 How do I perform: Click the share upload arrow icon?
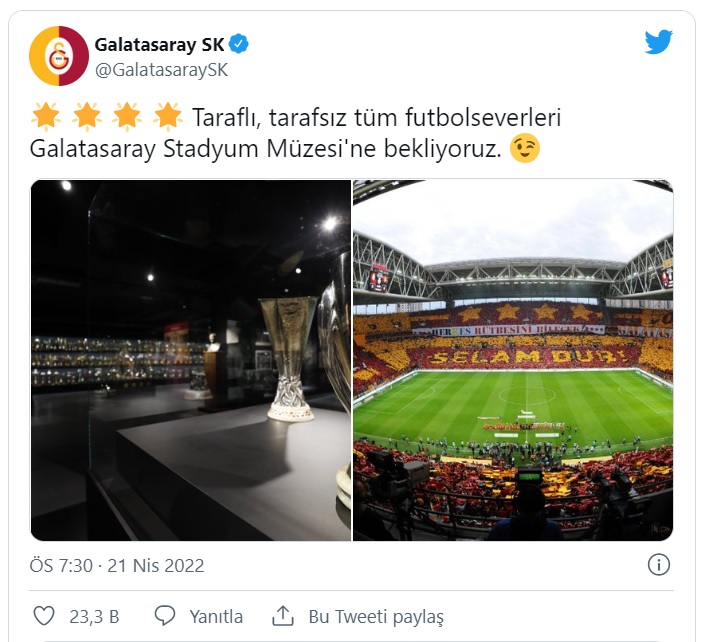pyautogui.click(x=283, y=616)
